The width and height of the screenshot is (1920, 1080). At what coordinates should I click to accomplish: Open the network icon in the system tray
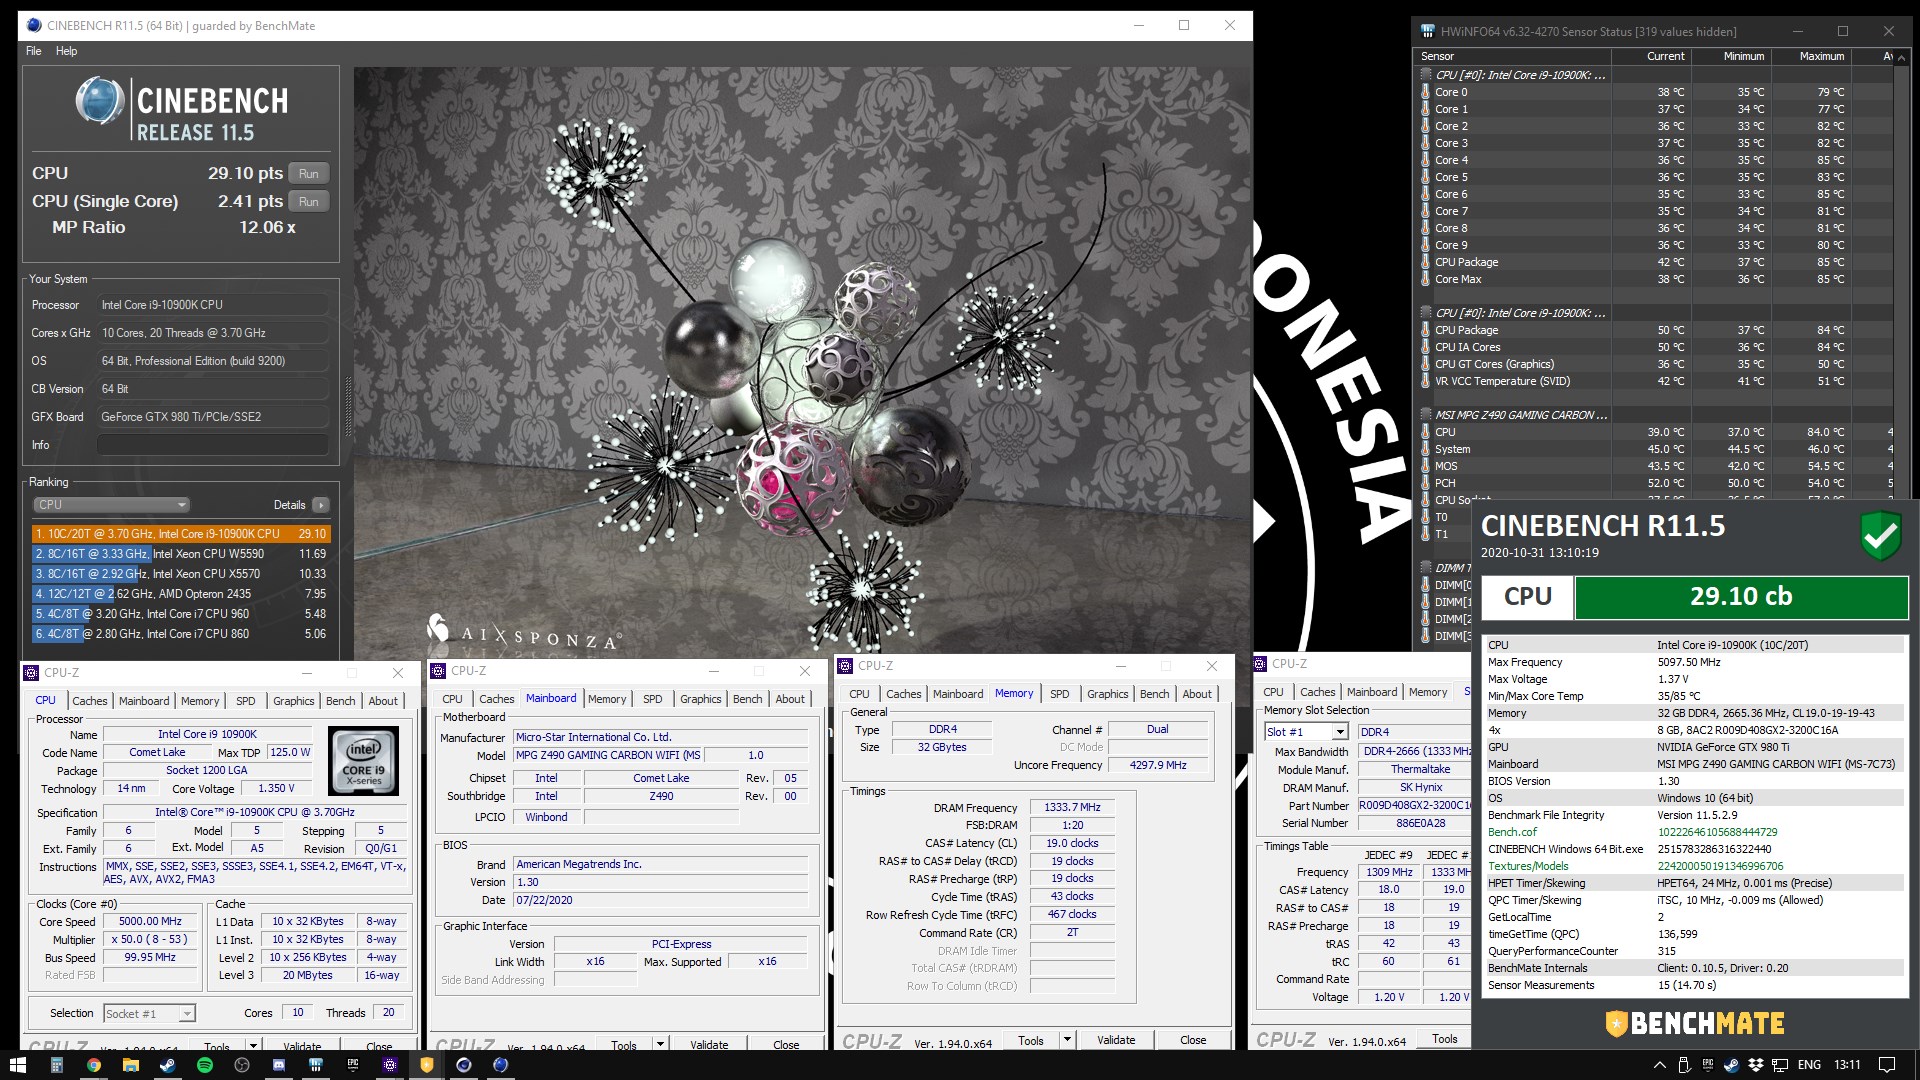[1780, 1065]
